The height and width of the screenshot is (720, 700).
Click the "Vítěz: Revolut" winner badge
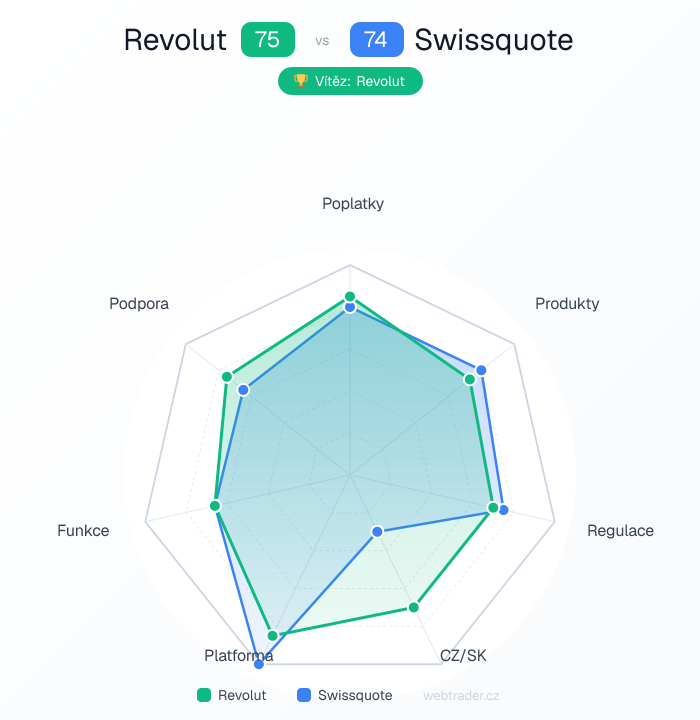pos(350,81)
